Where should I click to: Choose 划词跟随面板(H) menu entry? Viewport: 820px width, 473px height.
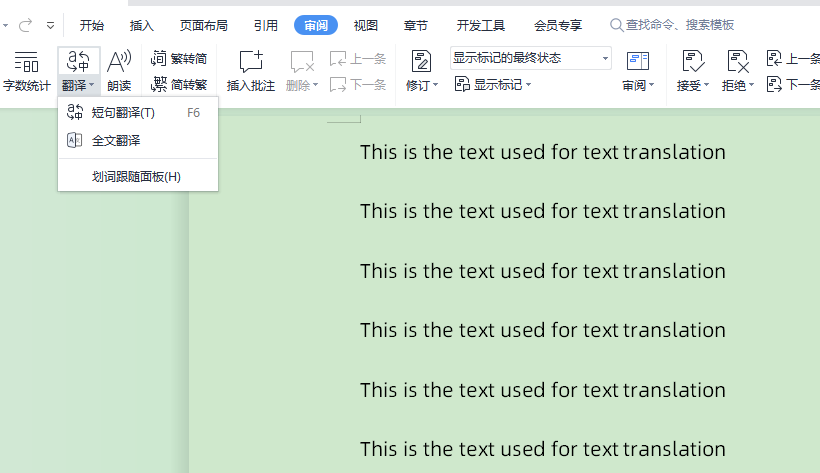(x=138, y=176)
